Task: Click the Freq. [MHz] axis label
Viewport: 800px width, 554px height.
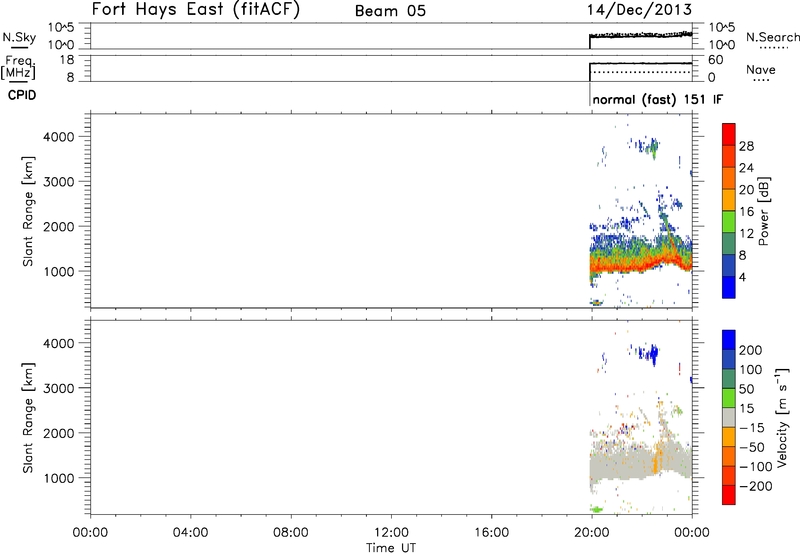Action: click(18, 67)
